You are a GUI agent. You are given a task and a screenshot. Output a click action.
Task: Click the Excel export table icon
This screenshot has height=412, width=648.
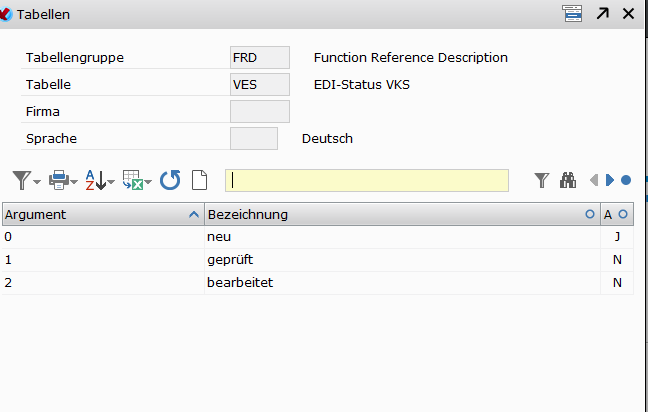[131, 180]
